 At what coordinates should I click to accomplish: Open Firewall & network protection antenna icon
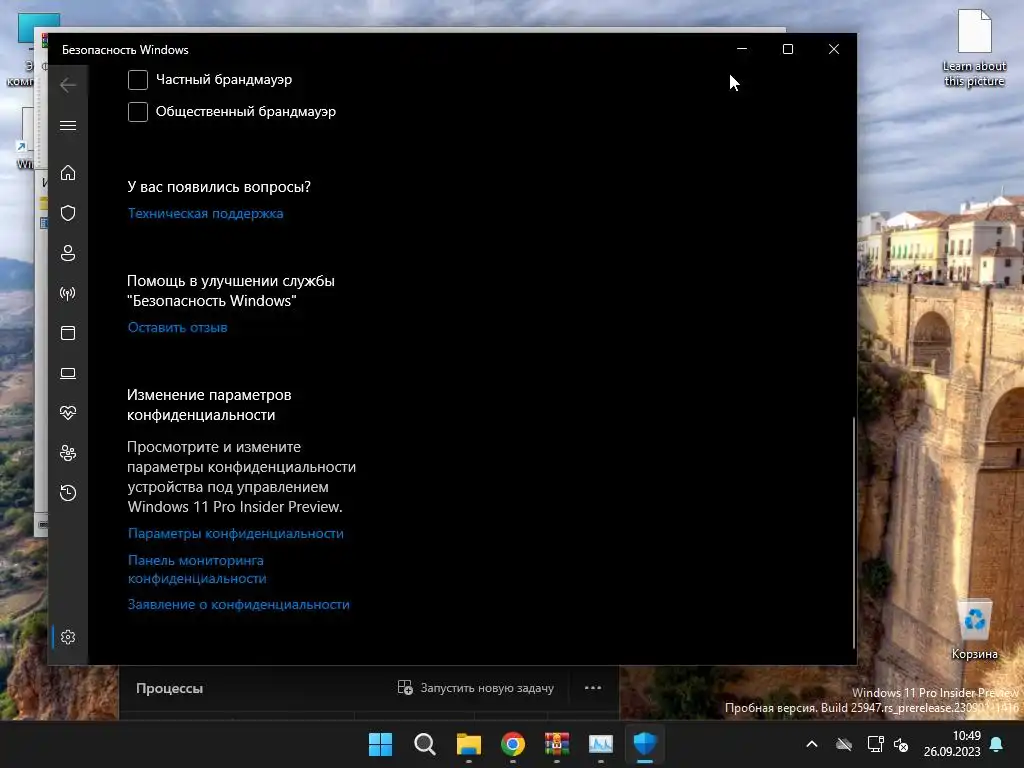[x=68, y=293]
